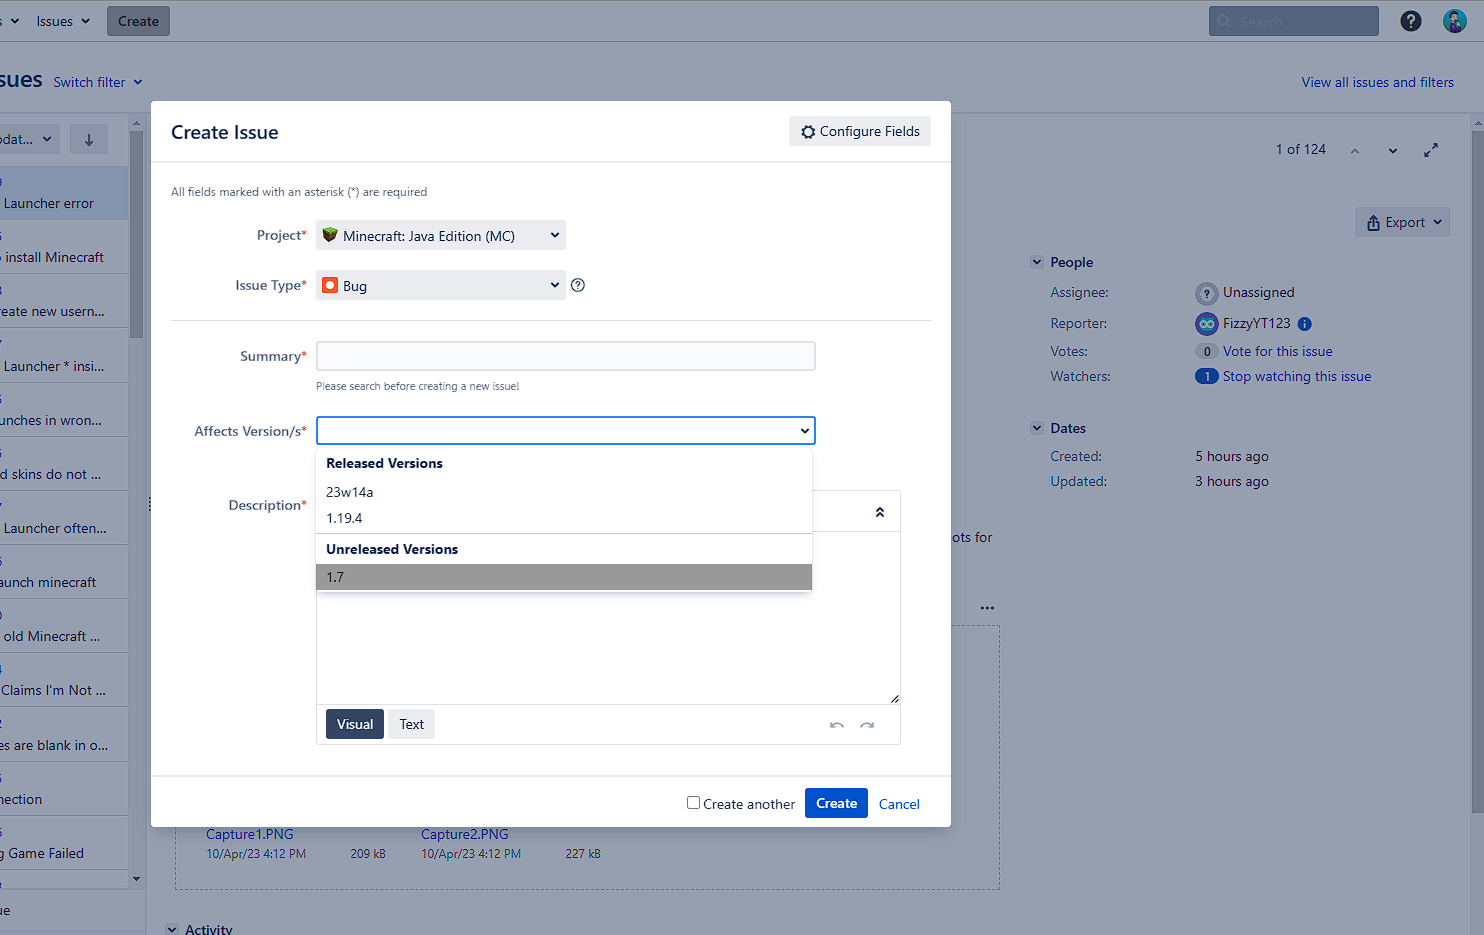Image resolution: width=1484 pixels, height=935 pixels.
Task: Collapse the description editor toolbar chevrons
Action: pos(880,512)
